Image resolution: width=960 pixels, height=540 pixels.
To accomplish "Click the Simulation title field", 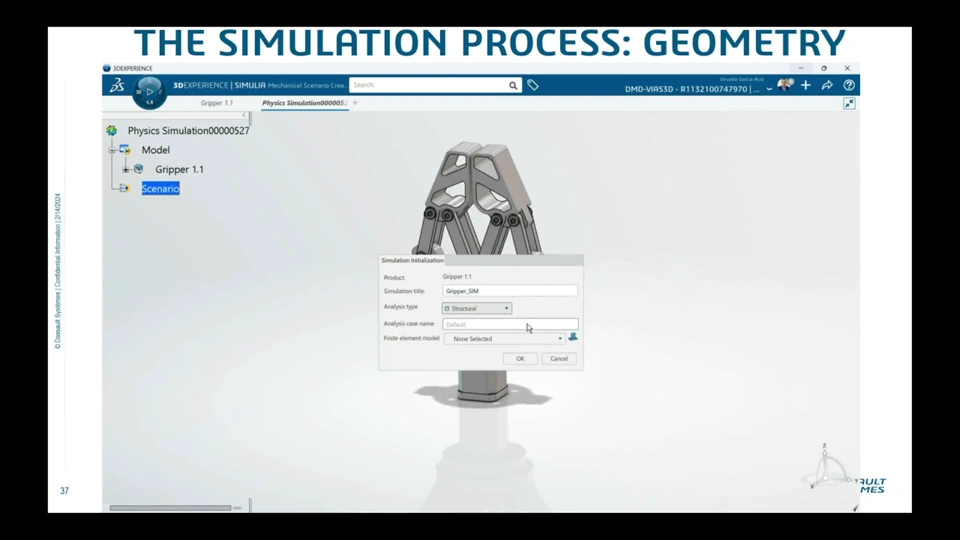I will 510,291.
